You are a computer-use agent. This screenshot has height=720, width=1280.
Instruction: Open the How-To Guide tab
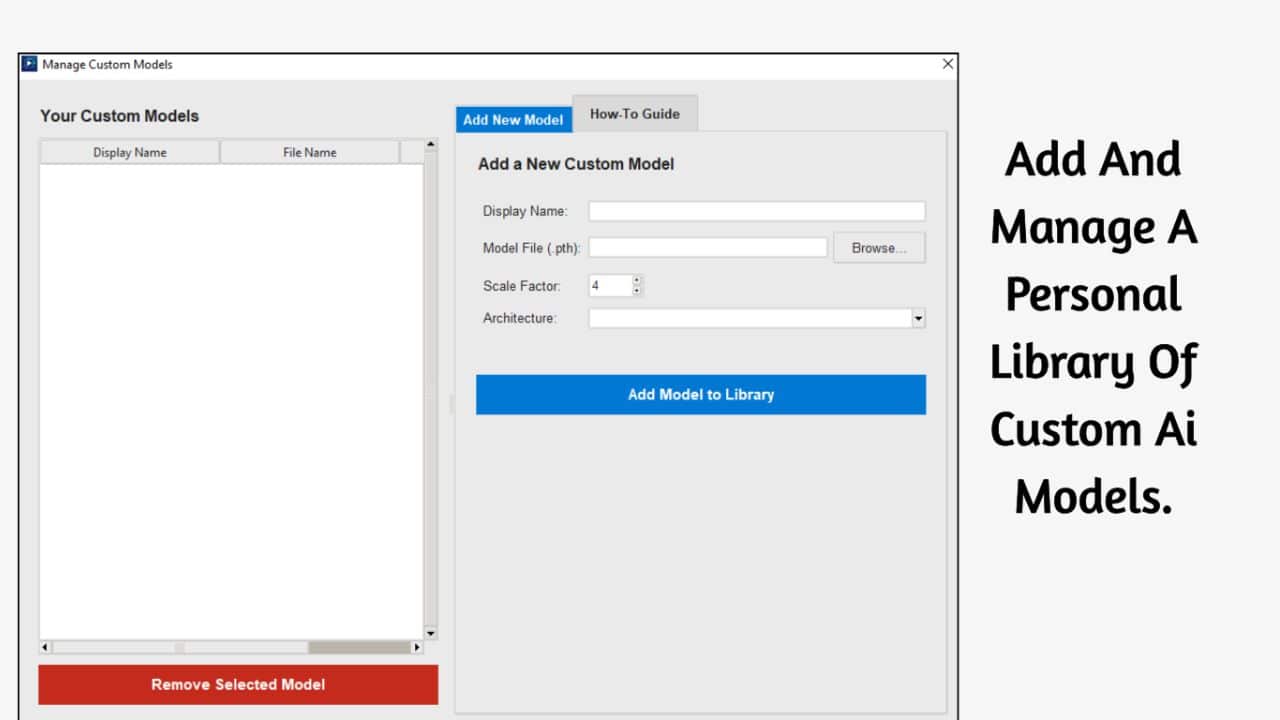[x=634, y=114]
